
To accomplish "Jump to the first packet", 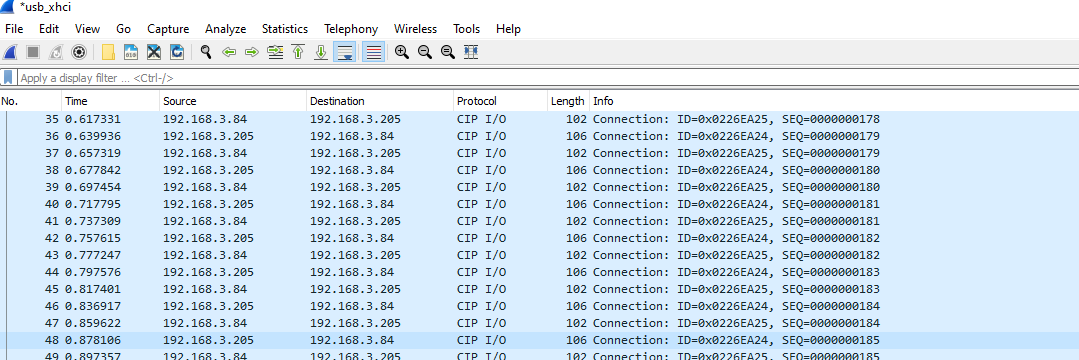I will (298, 52).
